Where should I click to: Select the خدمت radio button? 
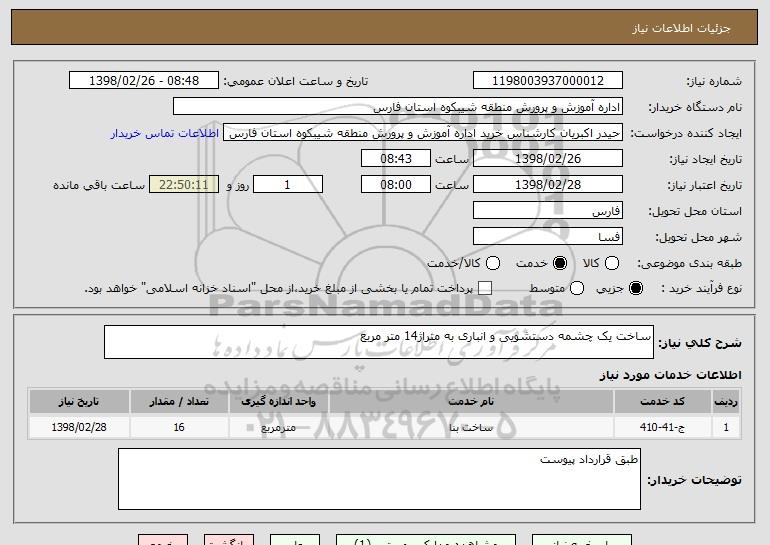(560, 263)
